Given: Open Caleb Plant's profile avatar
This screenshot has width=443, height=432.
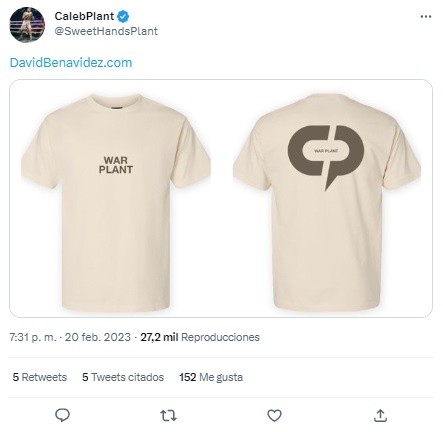Looking at the screenshot, I should click(27, 24).
